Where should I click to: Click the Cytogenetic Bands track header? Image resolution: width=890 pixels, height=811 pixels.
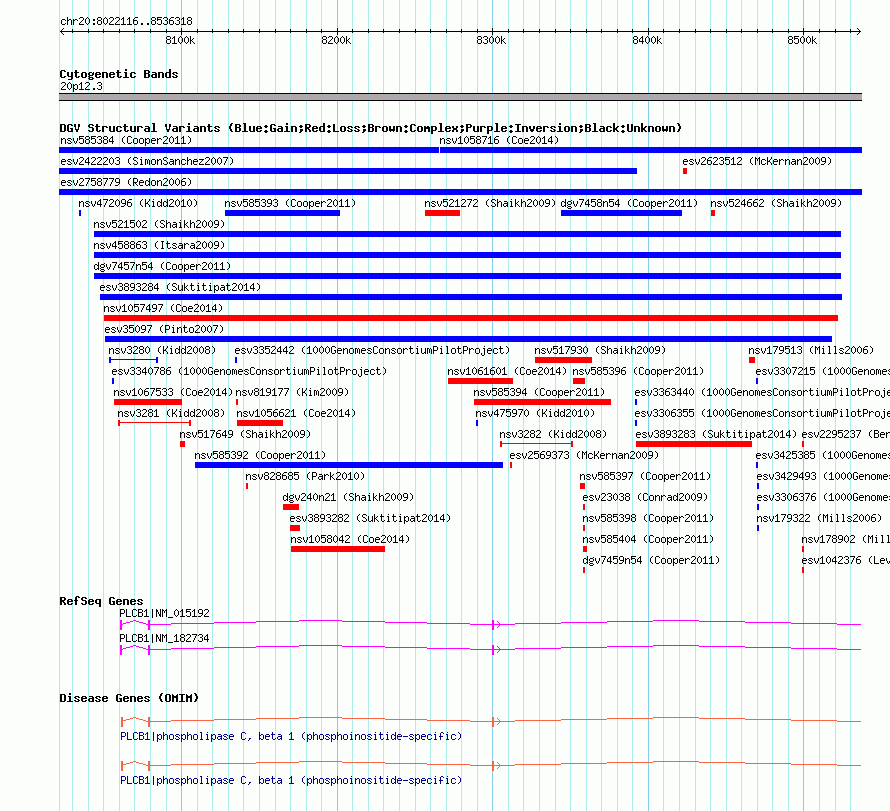pos(119,74)
